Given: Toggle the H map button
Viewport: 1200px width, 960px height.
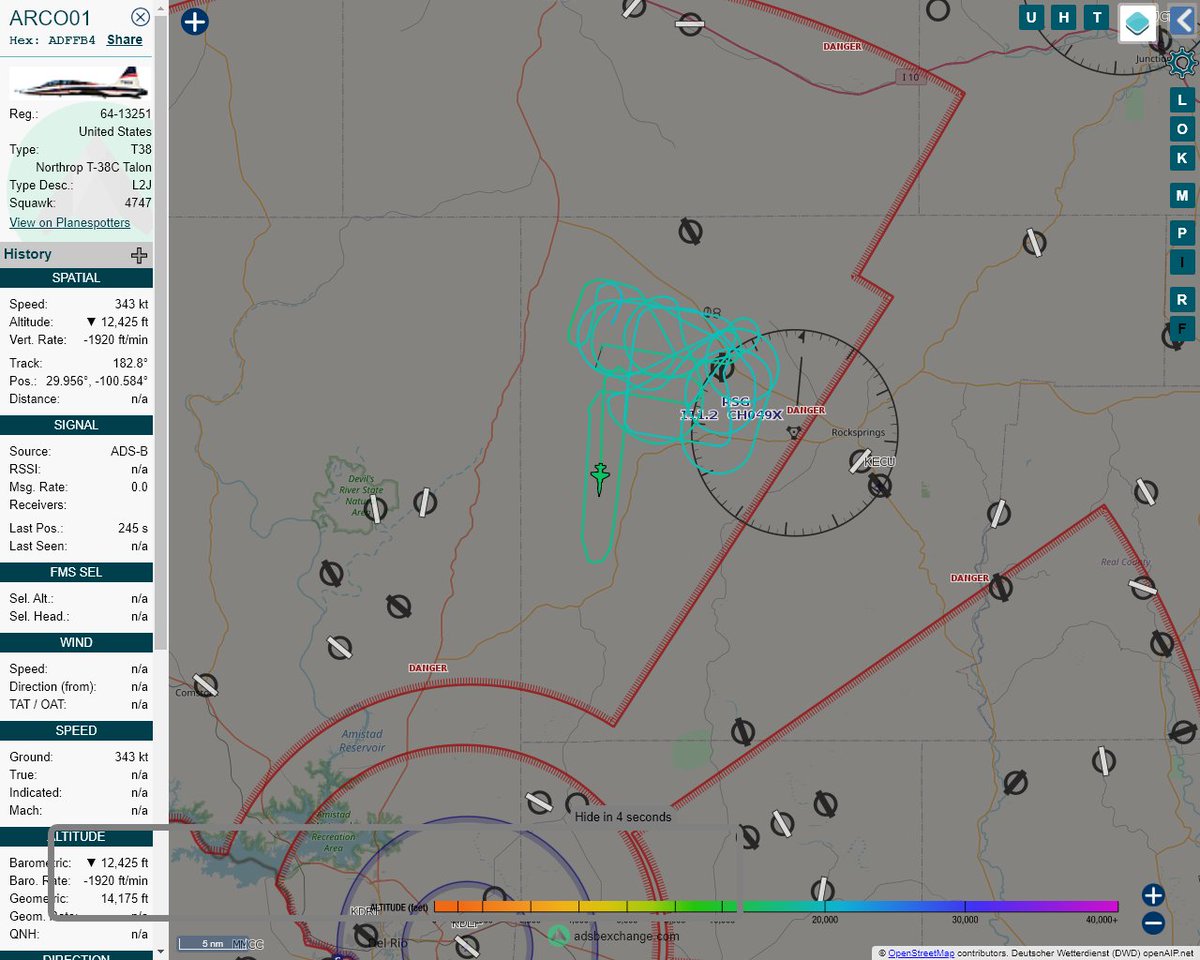Looking at the screenshot, I should click(x=1064, y=17).
